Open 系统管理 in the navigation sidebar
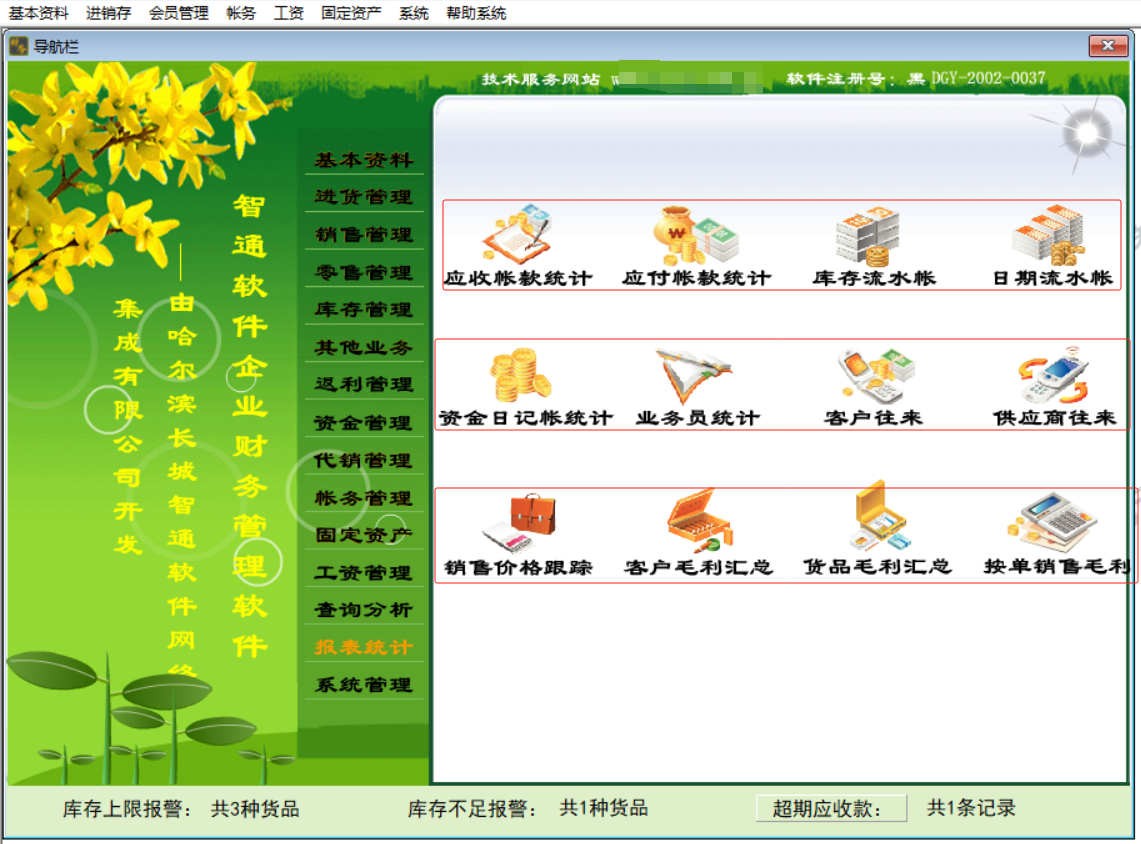 pos(364,685)
